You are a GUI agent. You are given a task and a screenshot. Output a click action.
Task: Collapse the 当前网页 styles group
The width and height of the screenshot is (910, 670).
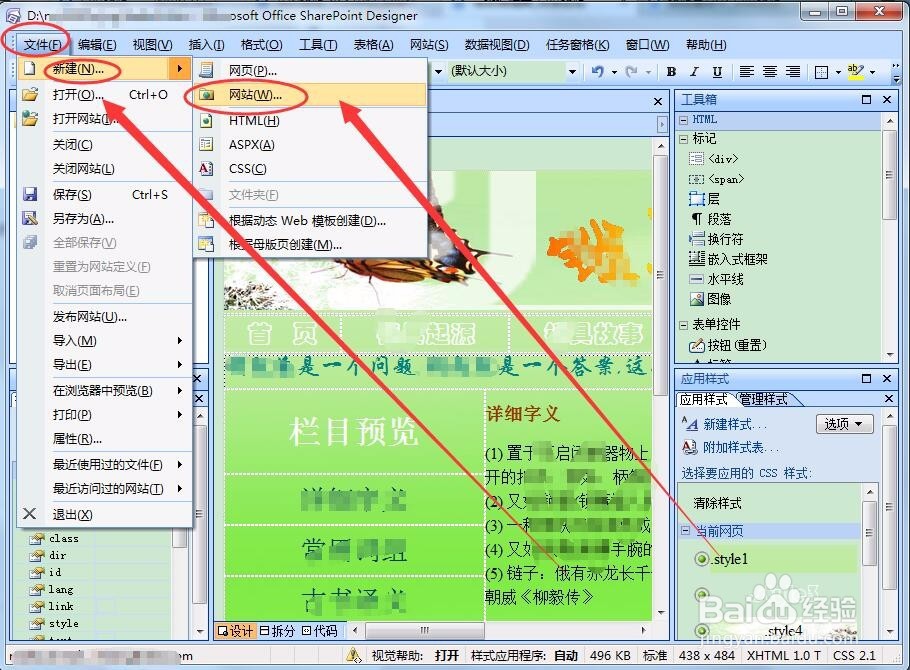tap(685, 531)
